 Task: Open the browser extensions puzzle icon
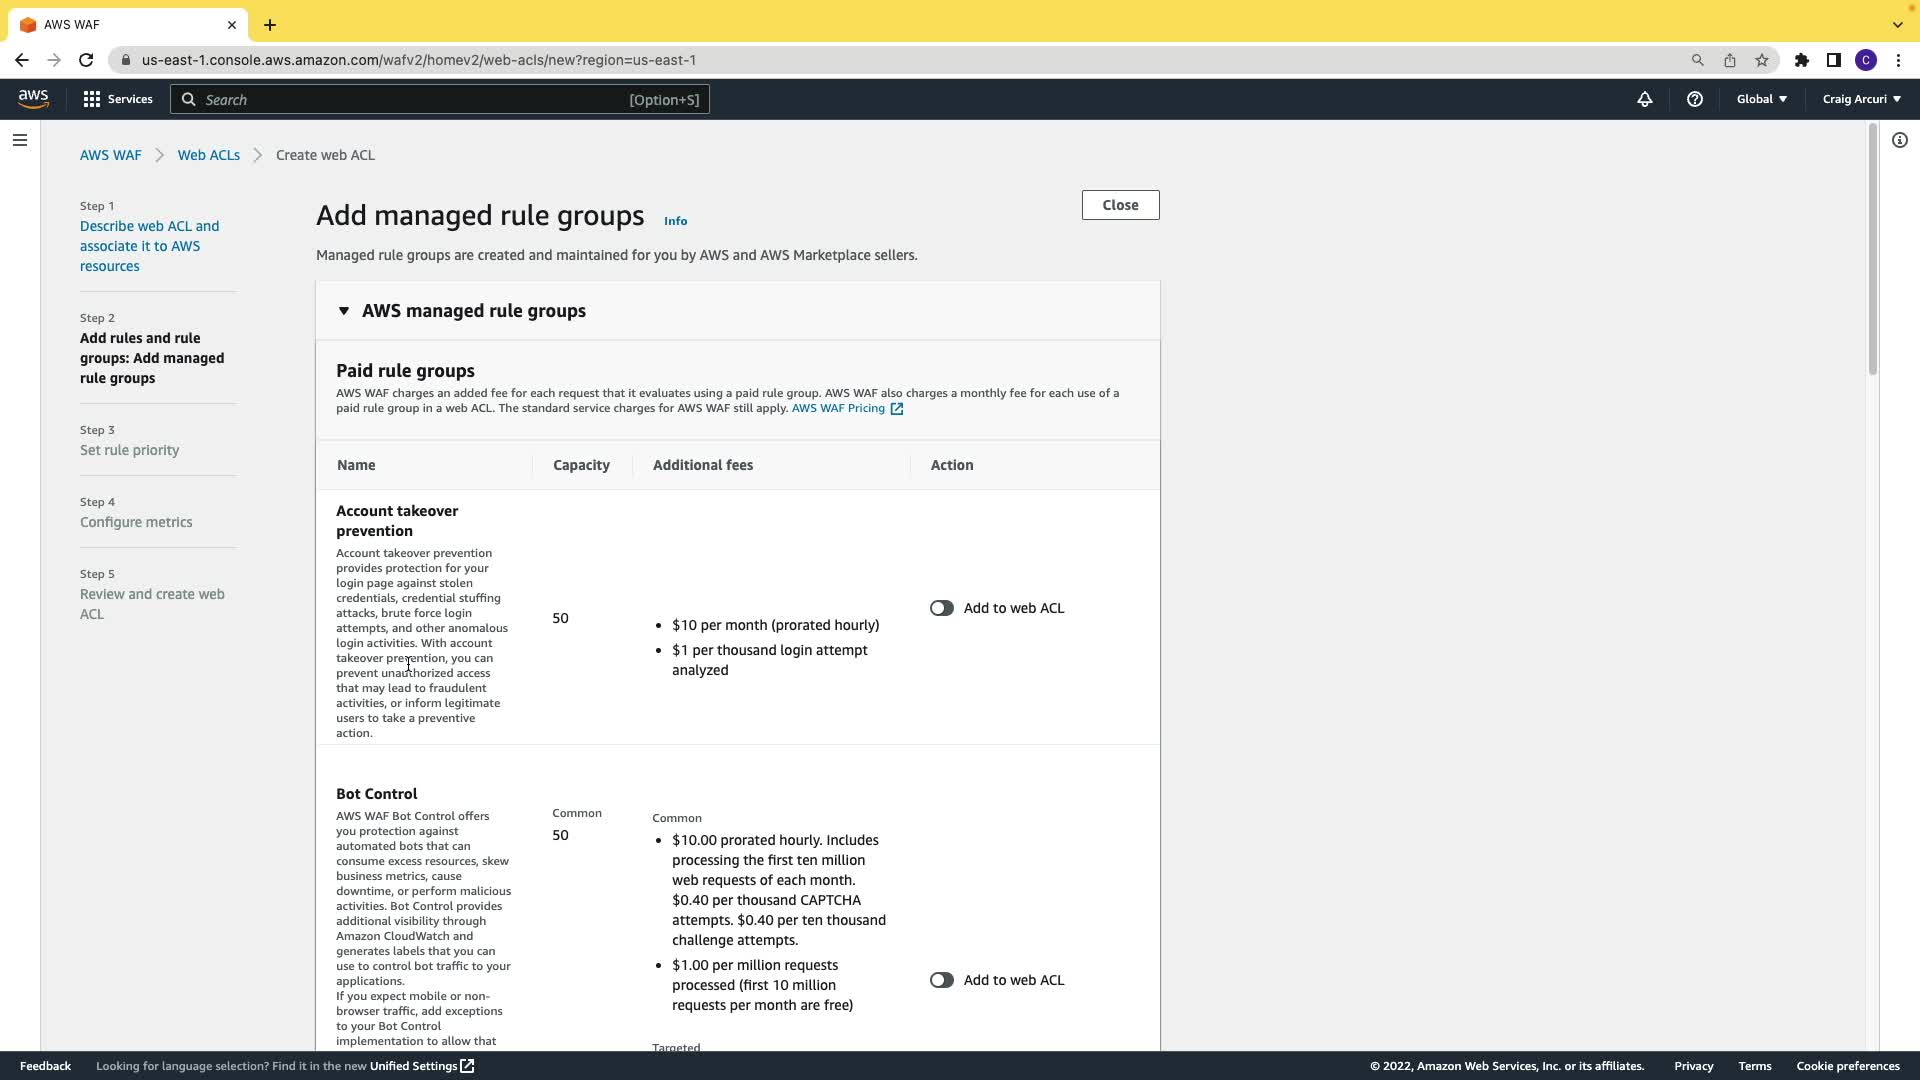tap(1801, 60)
